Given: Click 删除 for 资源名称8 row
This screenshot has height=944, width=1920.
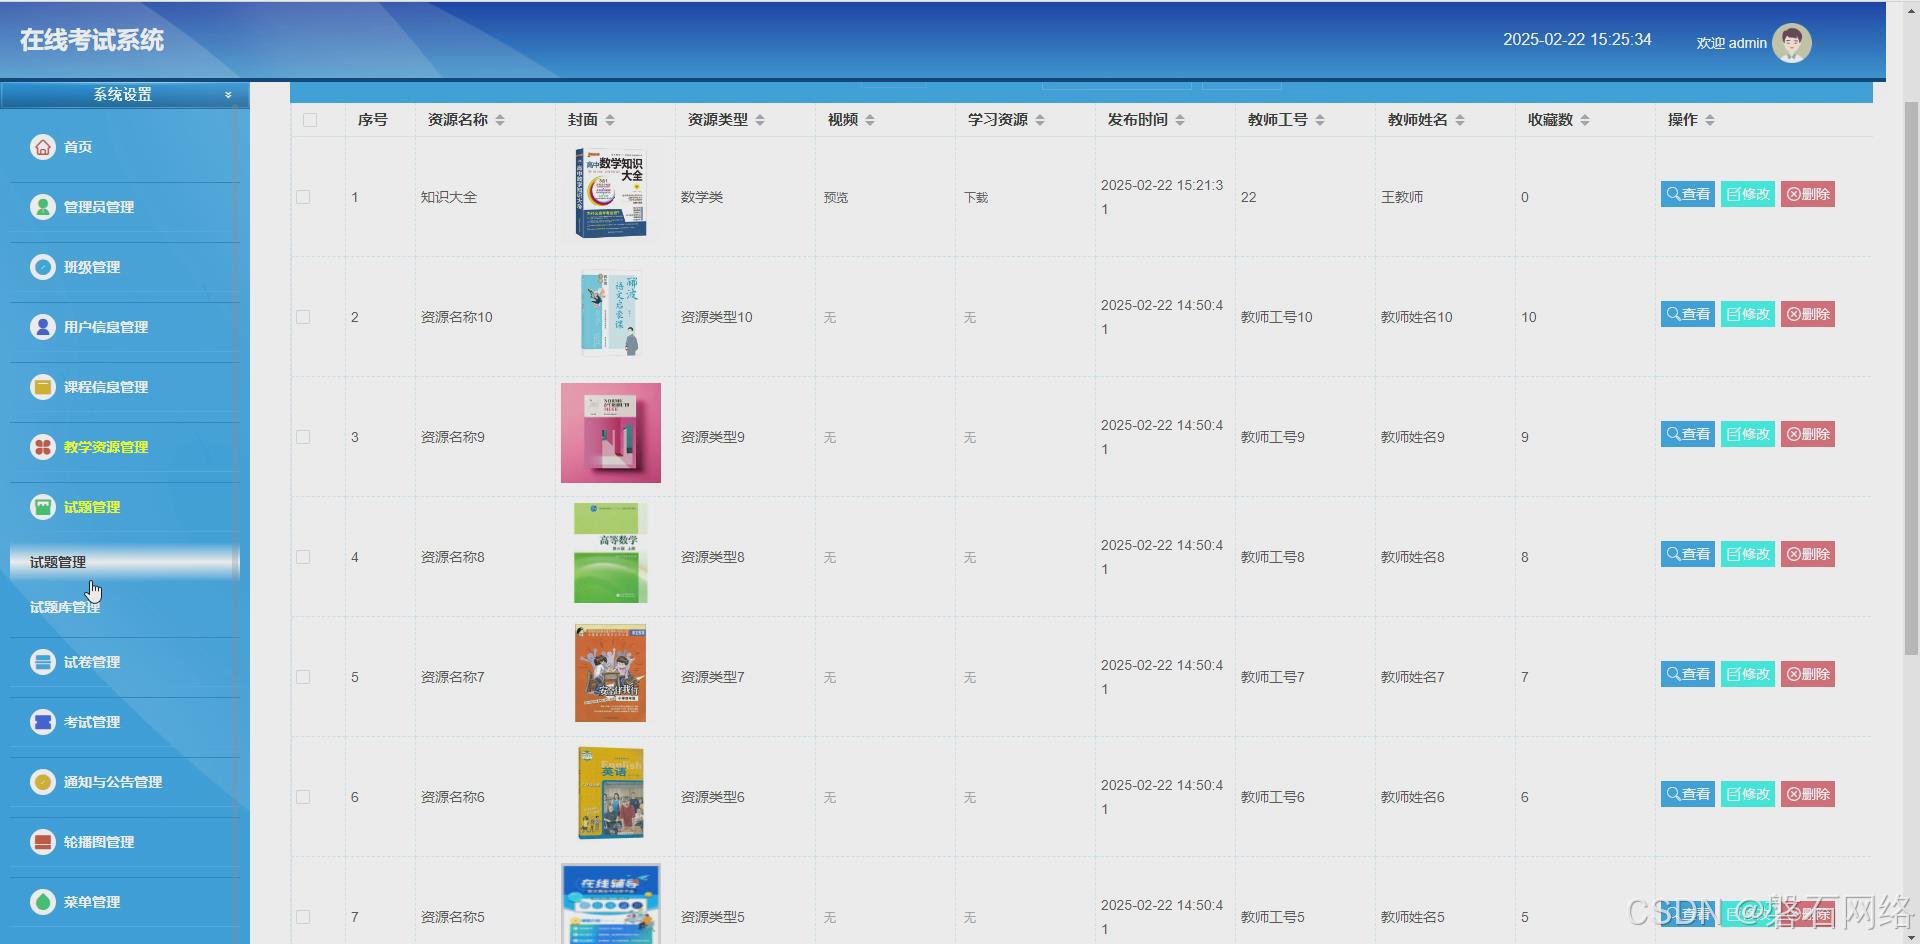Looking at the screenshot, I should (1808, 554).
